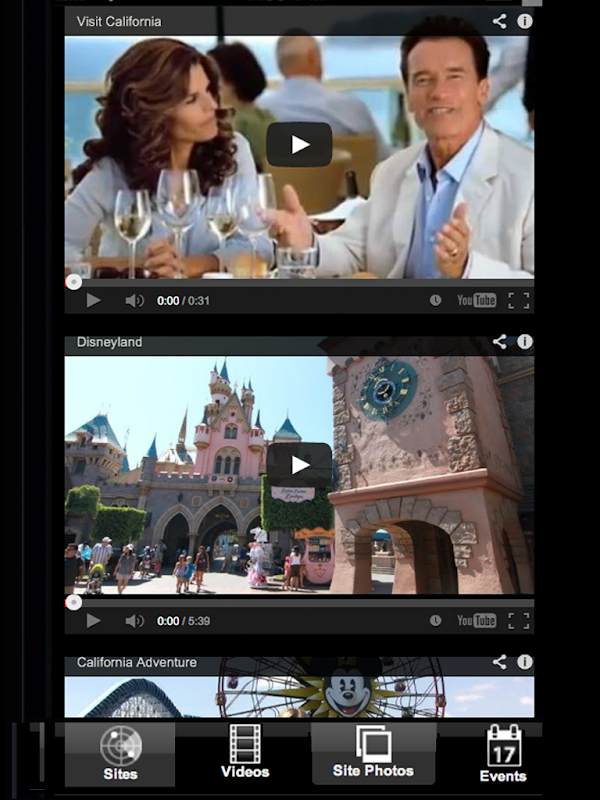Click Watch Later clock on Disneyland player
Image resolution: width=600 pixels, height=800 pixels.
point(435,621)
